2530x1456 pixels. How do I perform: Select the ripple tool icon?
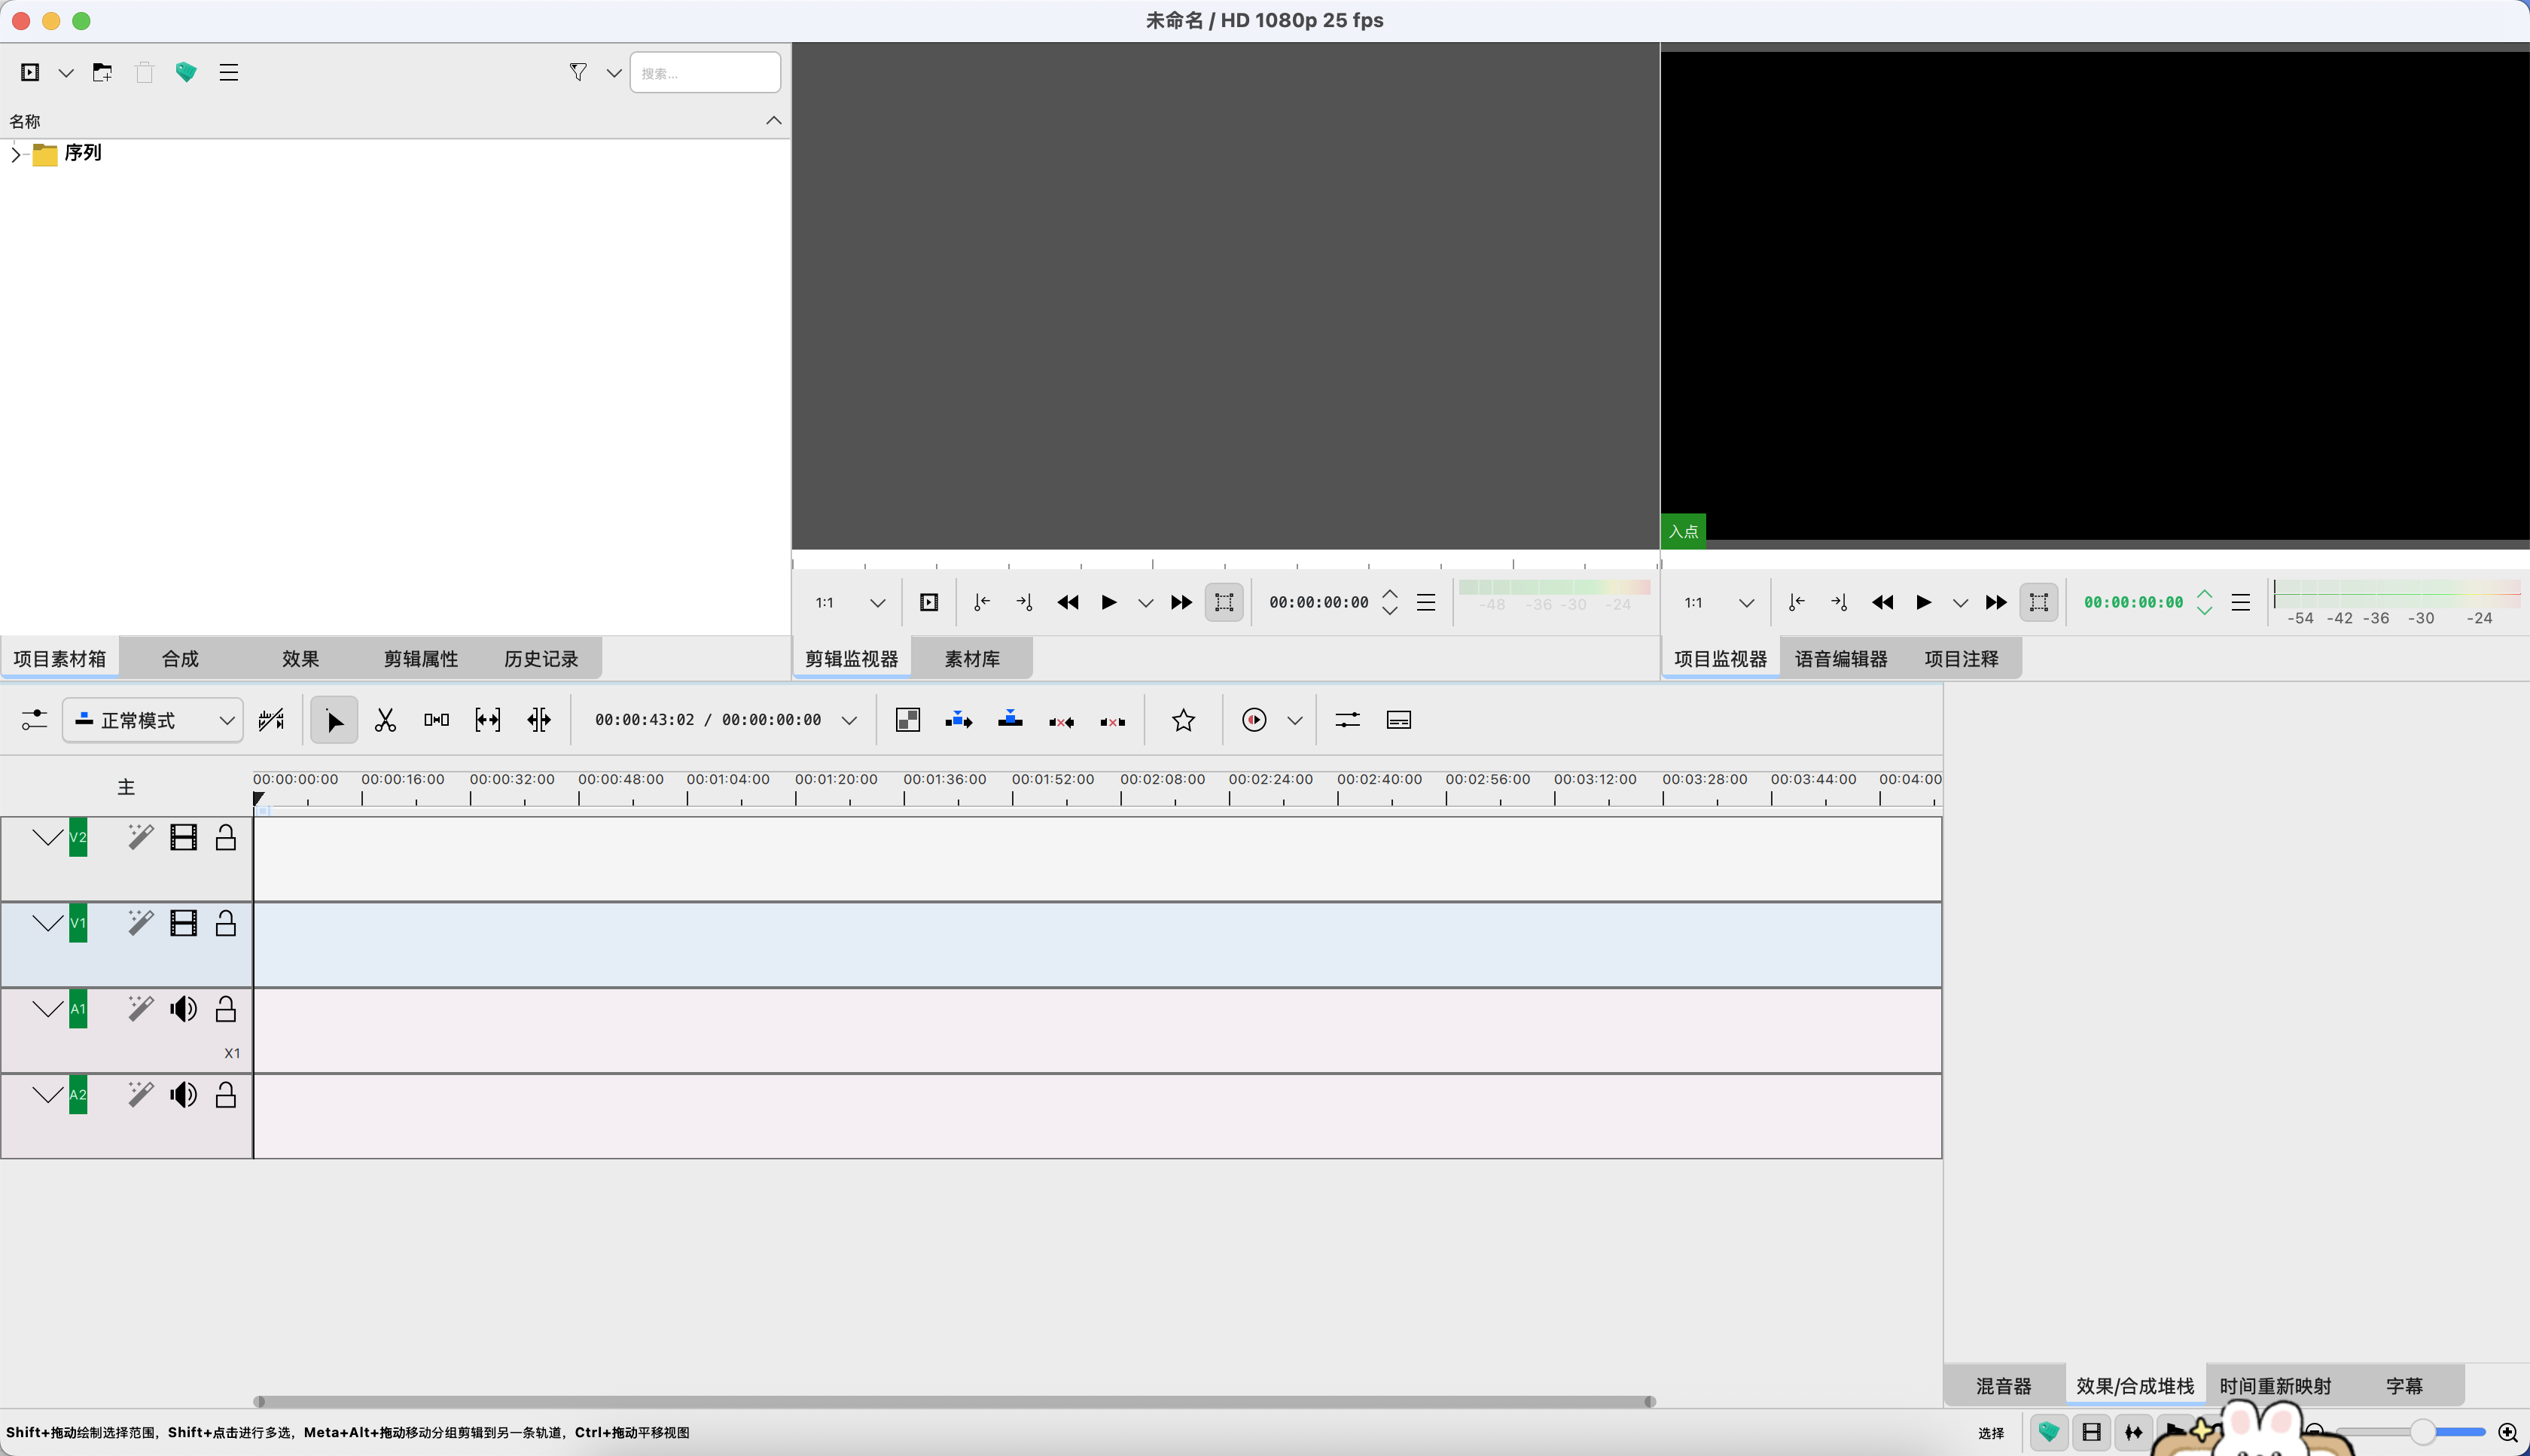(x=539, y=720)
